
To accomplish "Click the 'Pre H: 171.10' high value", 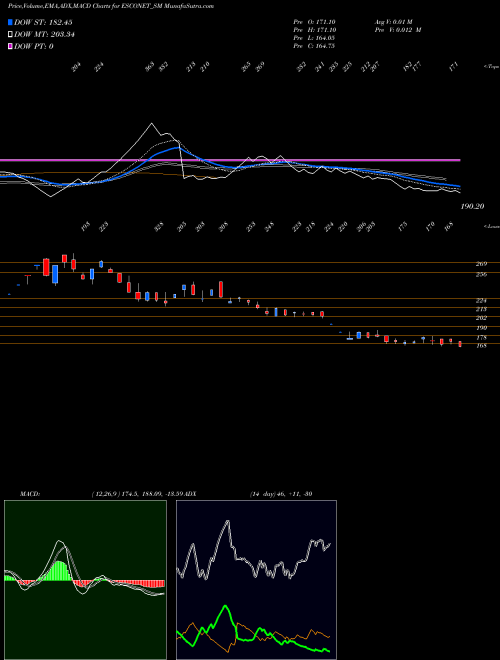I will (x=314, y=30).
